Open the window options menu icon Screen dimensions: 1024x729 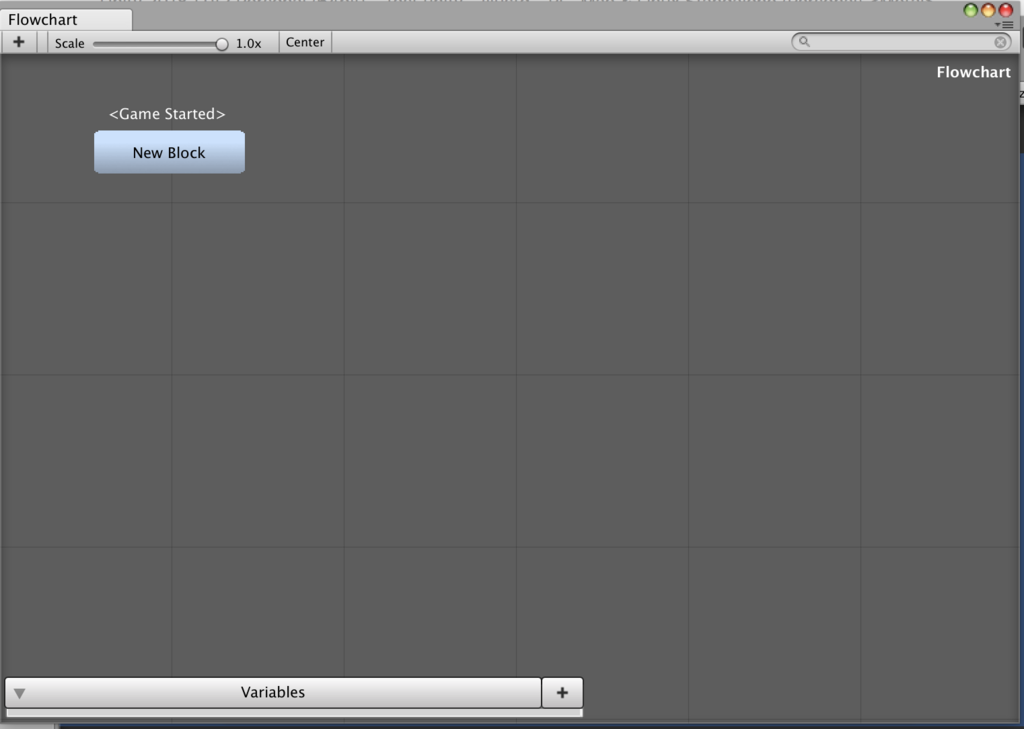tap(1004, 25)
